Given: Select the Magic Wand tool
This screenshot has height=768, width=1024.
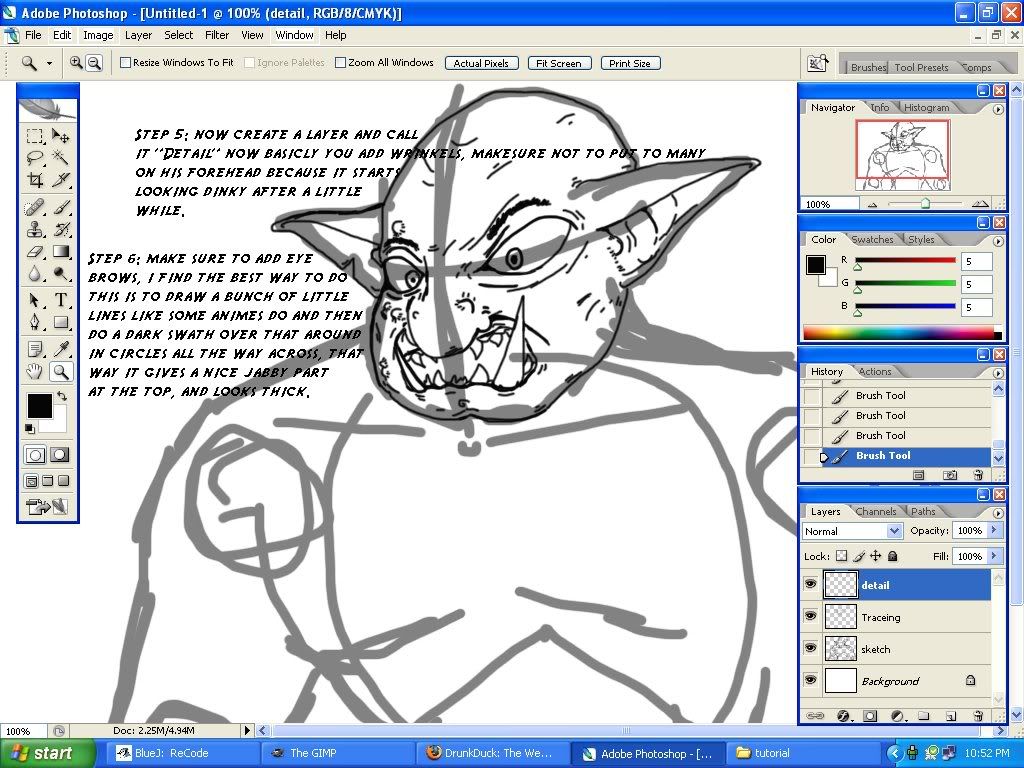Looking at the screenshot, I should 61,157.
